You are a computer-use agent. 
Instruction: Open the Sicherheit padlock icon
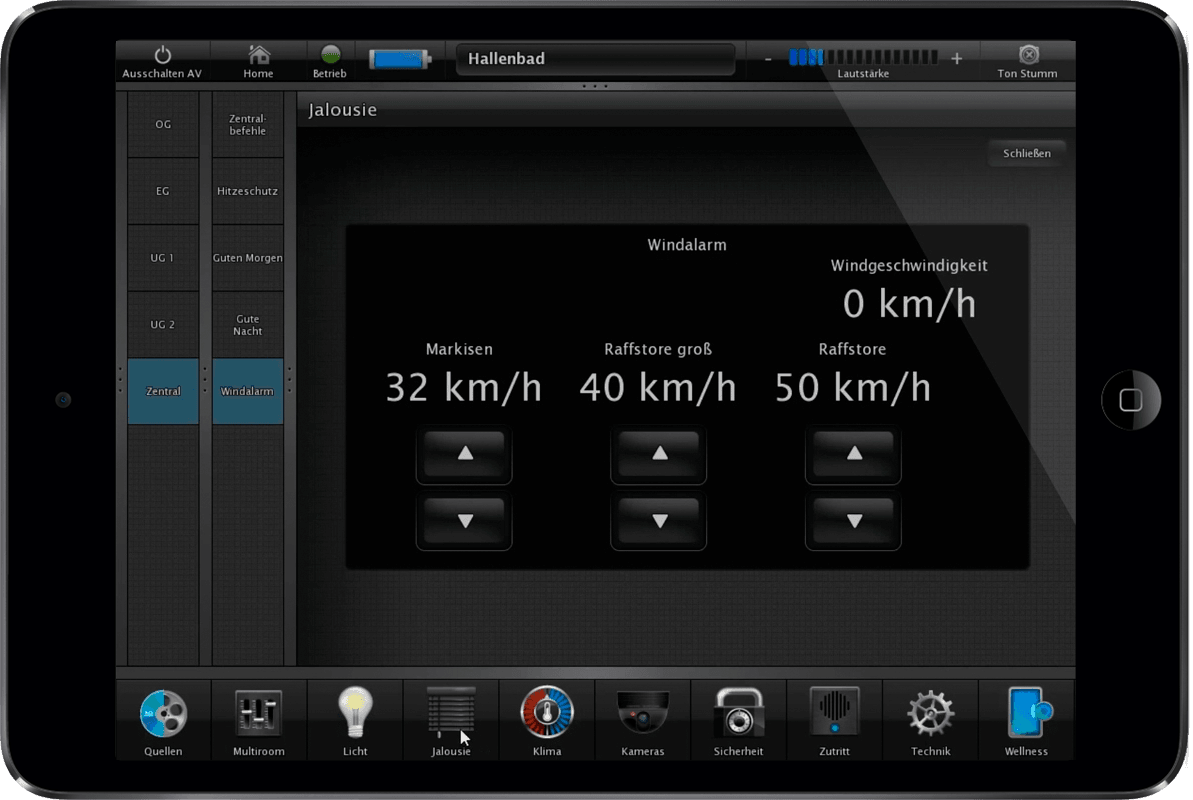pyautogui.click(x=738, y=714)
